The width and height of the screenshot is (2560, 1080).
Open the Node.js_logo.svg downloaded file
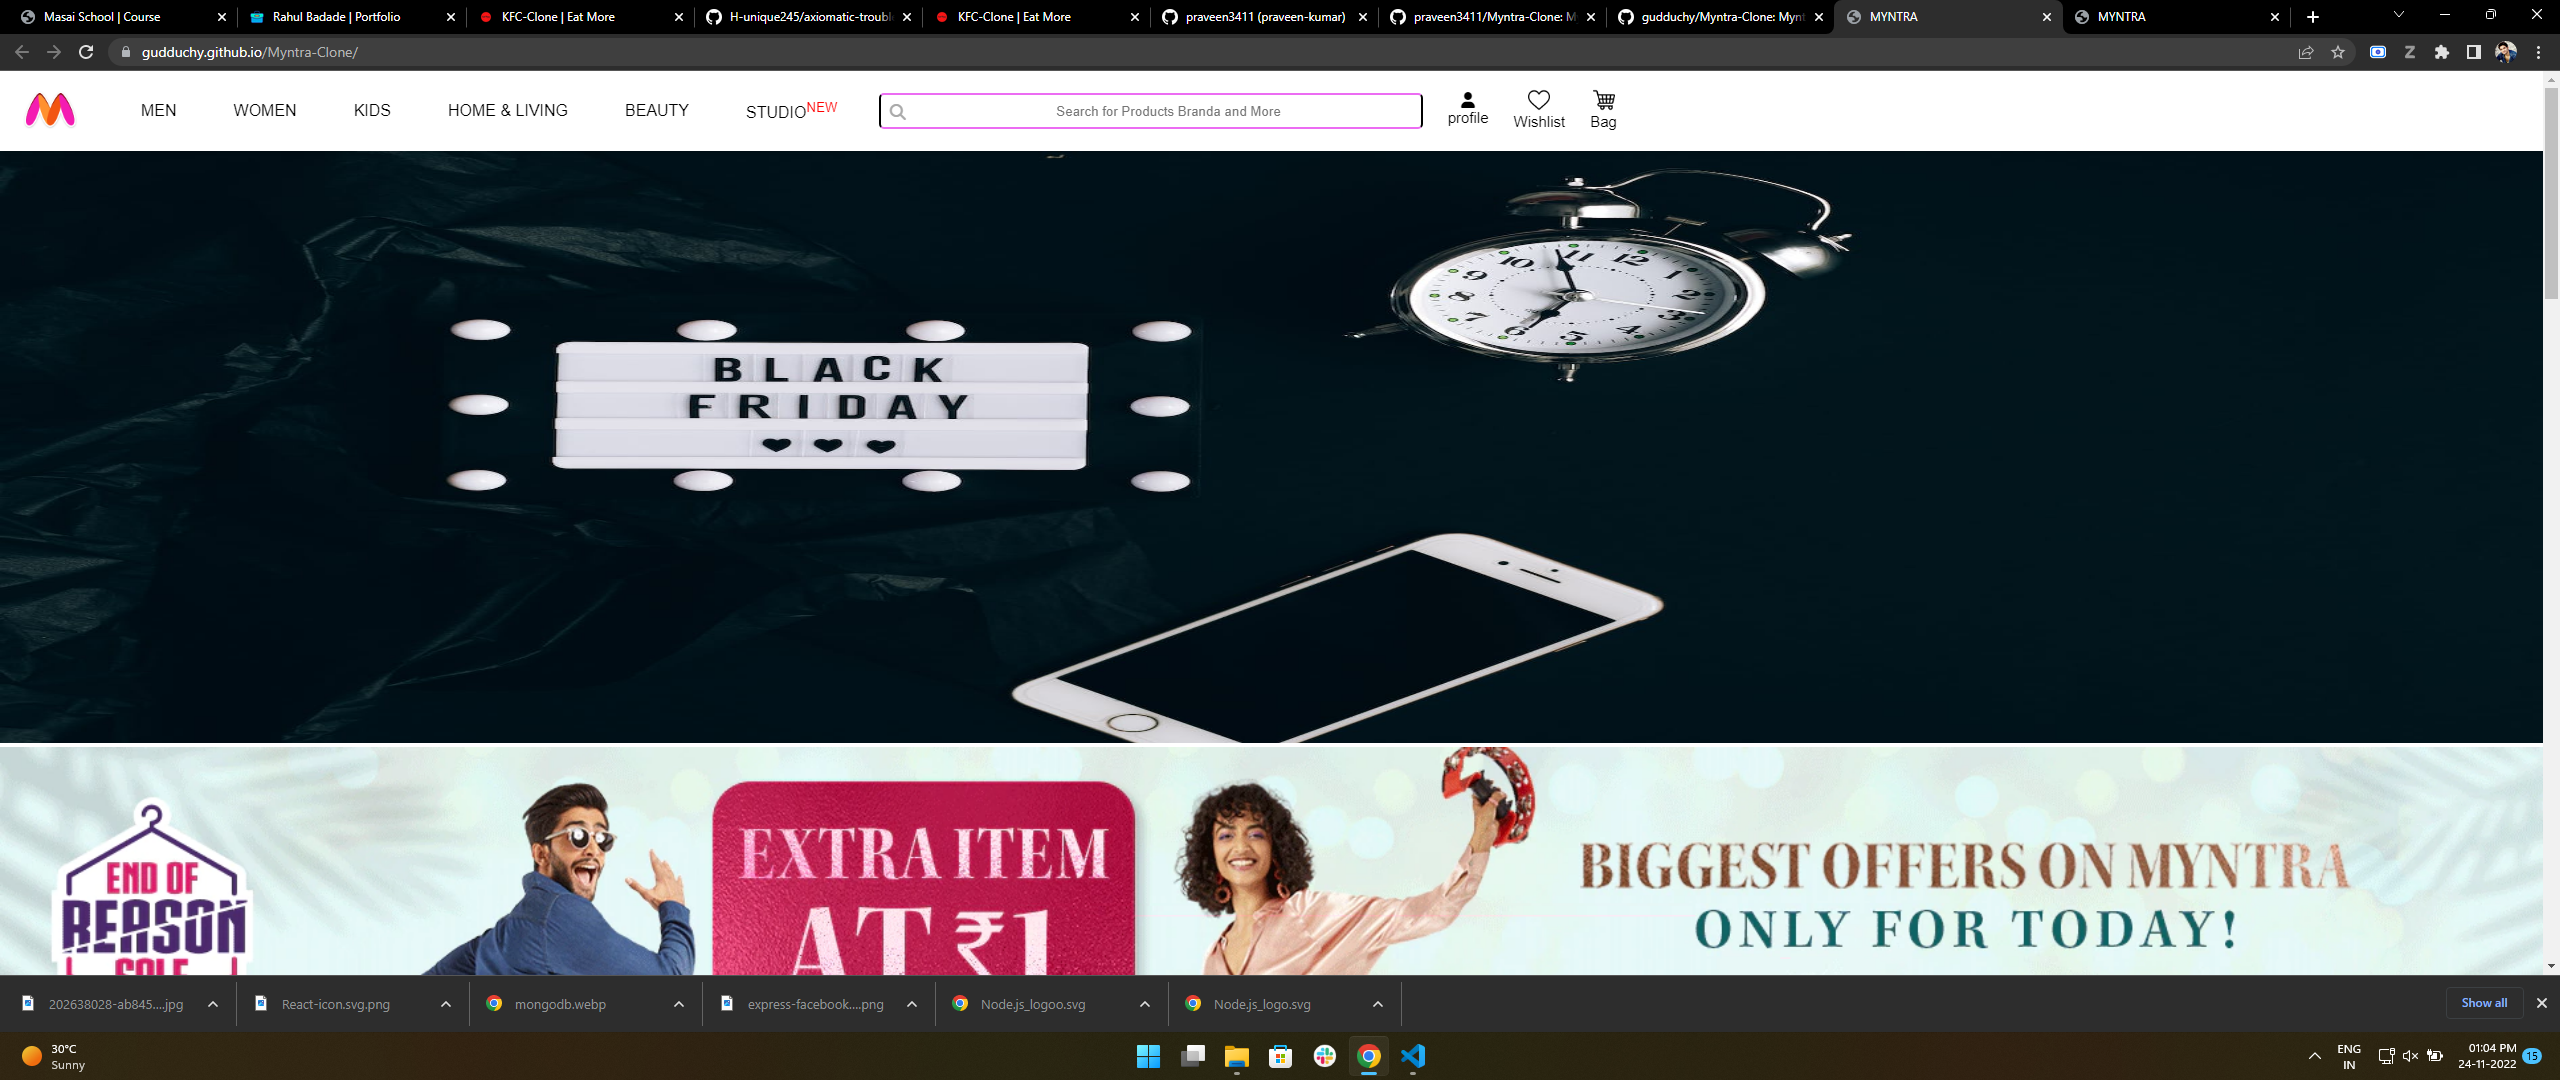coord(1261,1004)
